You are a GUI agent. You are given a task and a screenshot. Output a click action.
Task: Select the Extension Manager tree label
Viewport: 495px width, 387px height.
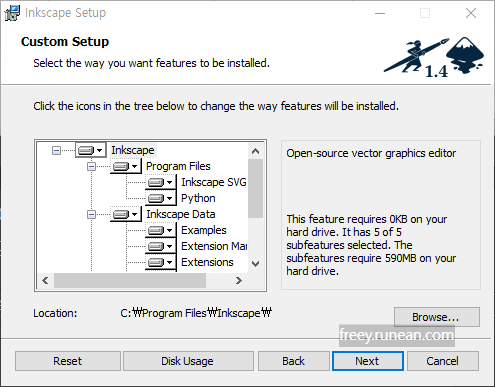pos(214,246)
